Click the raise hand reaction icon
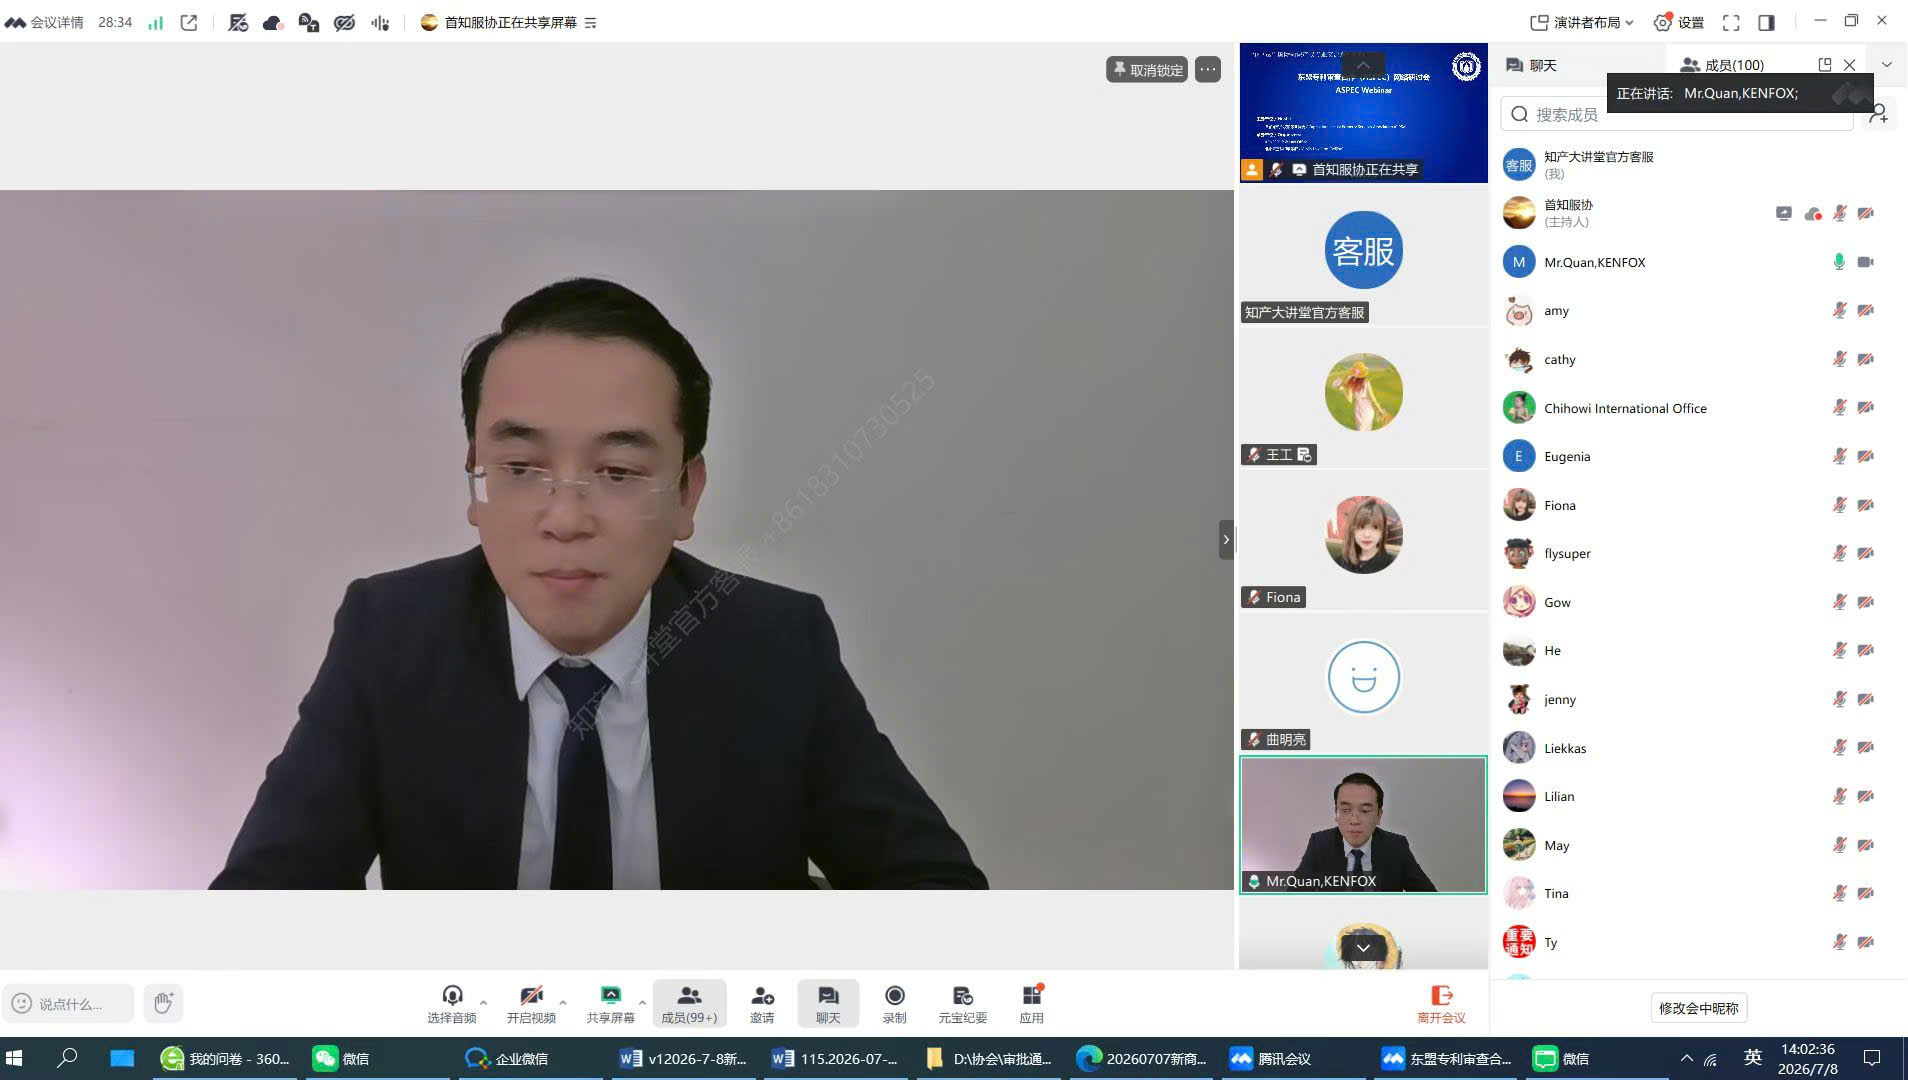Image resolution: width=1908 pixels, height=1080 pixels. [x=163, y=1003]
